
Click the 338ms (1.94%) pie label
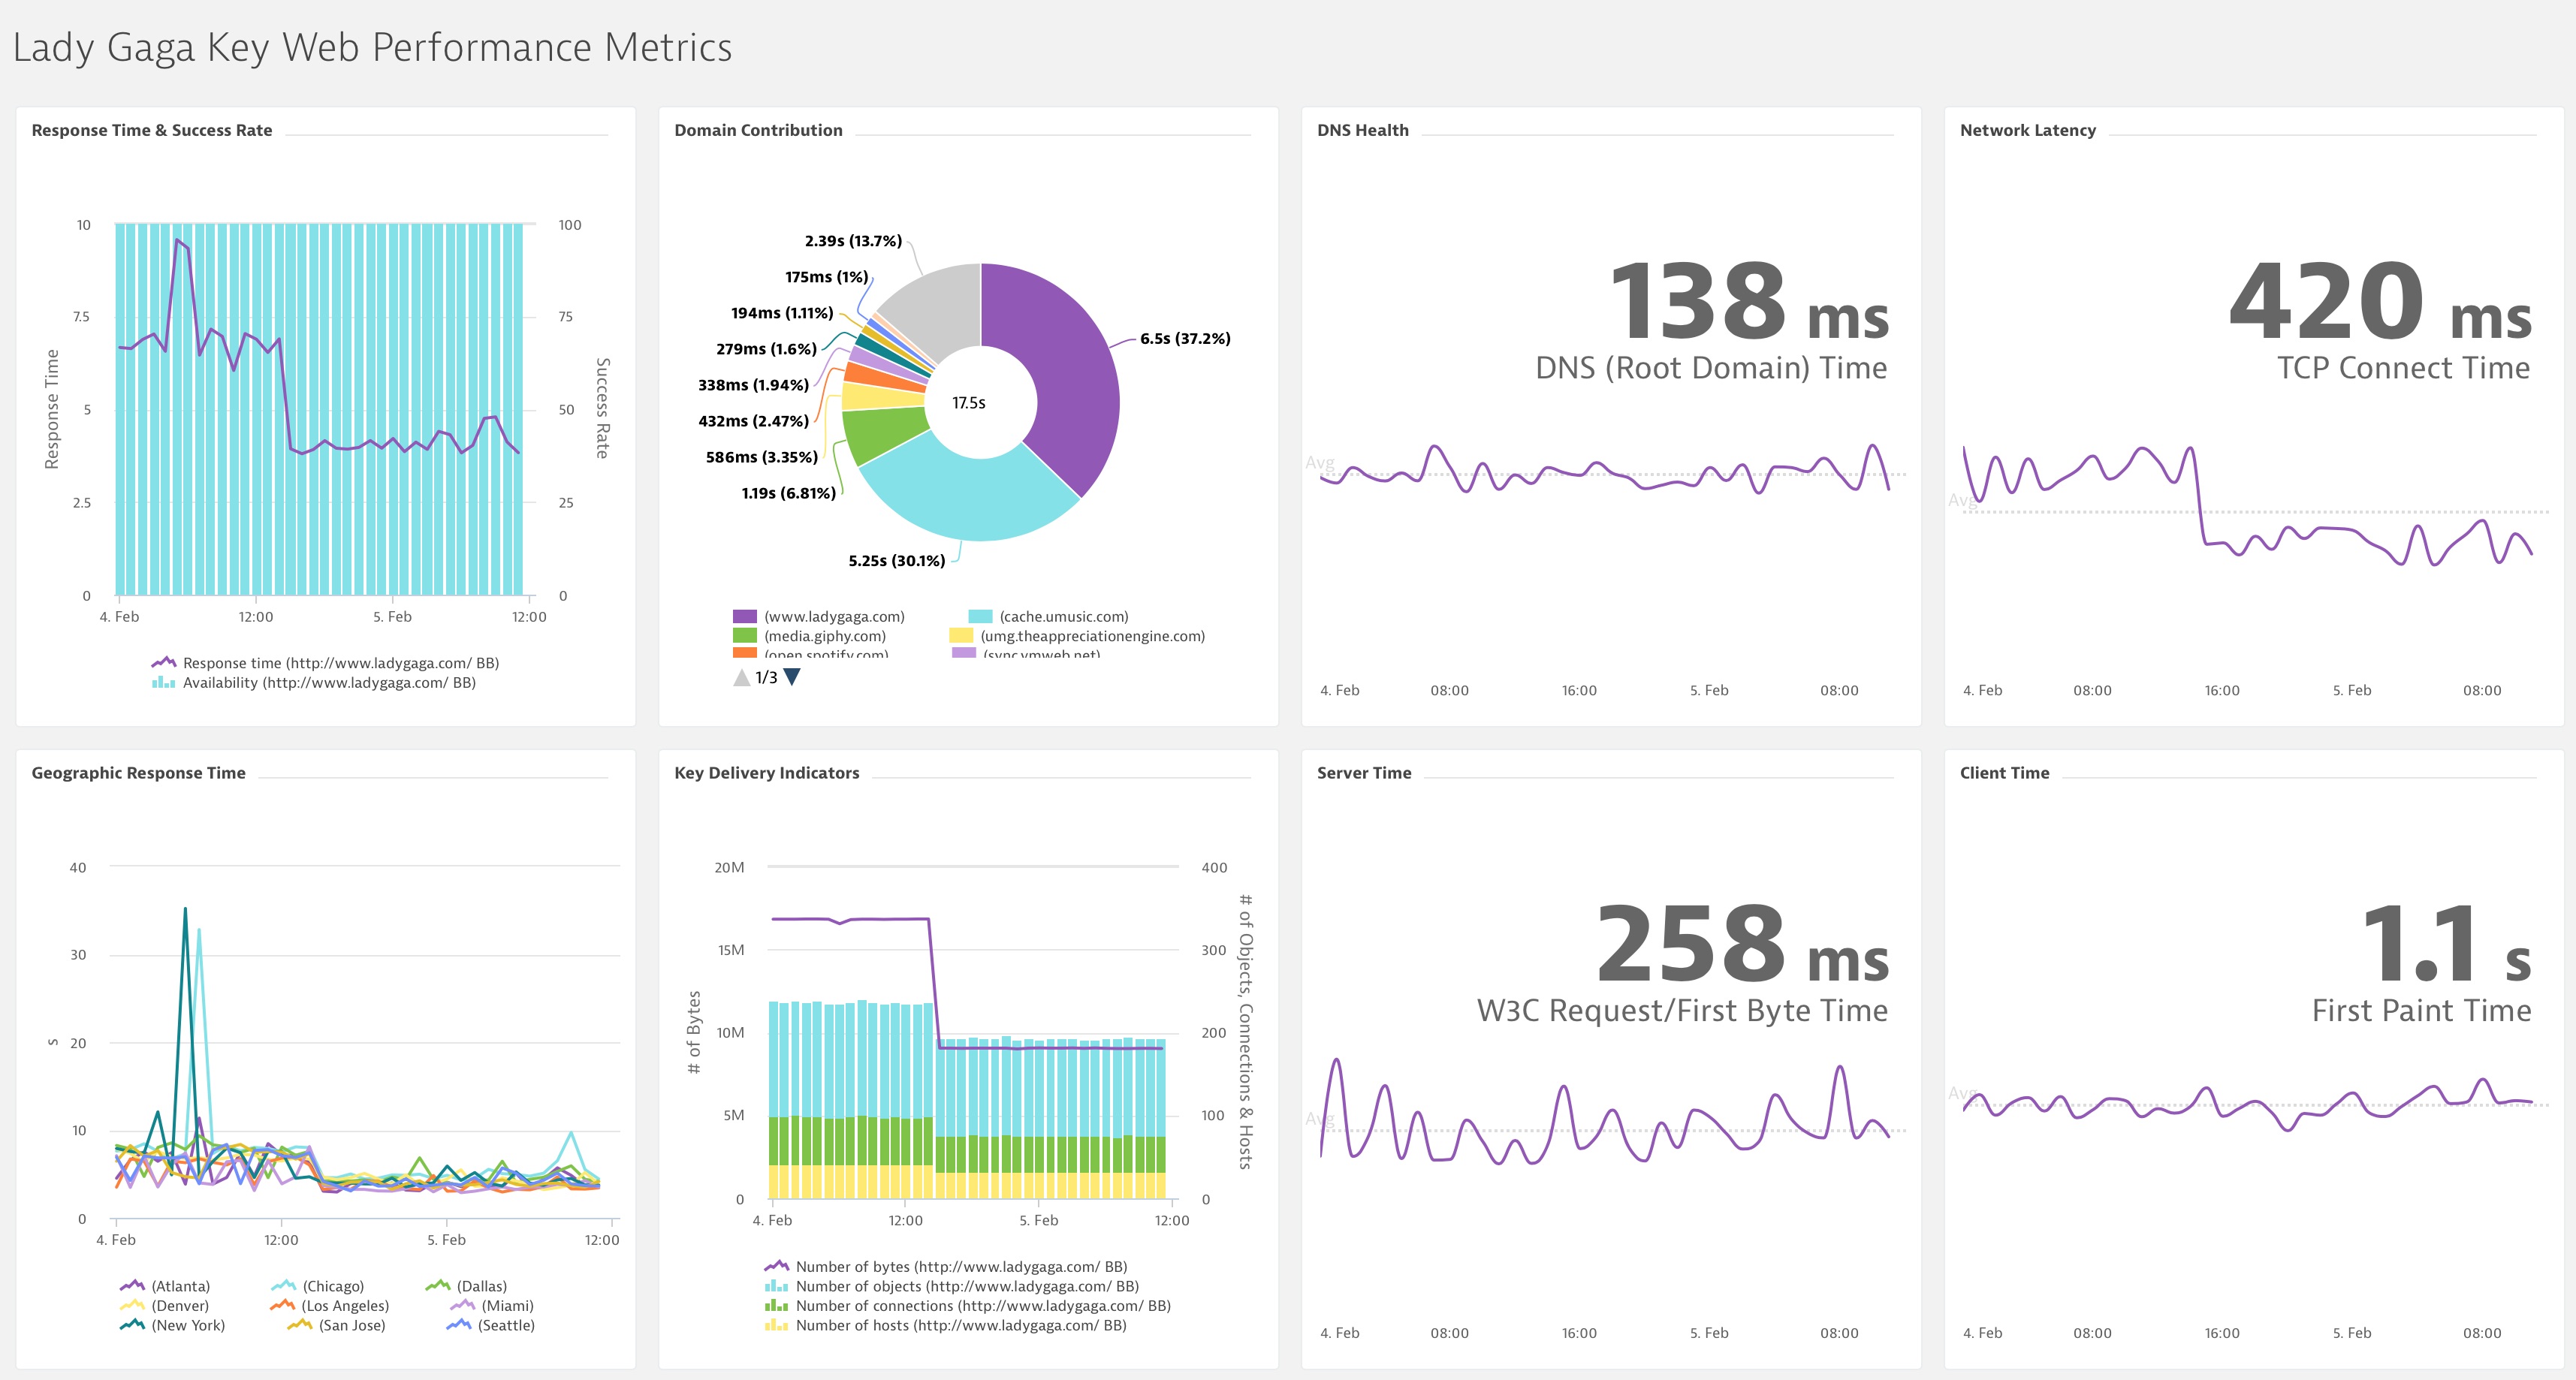(753, 385)
